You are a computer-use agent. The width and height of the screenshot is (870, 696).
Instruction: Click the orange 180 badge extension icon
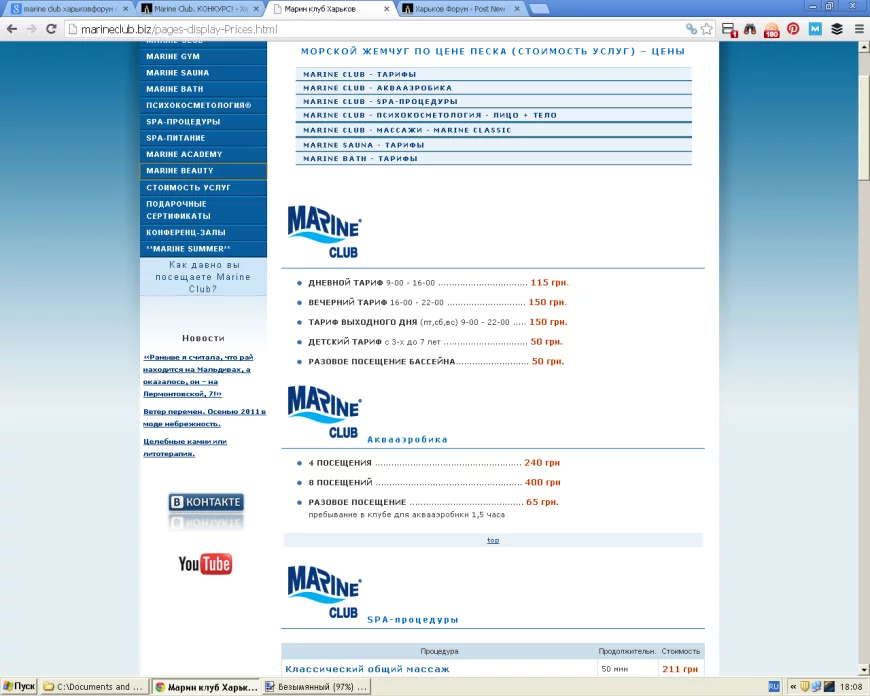(771, 30)
